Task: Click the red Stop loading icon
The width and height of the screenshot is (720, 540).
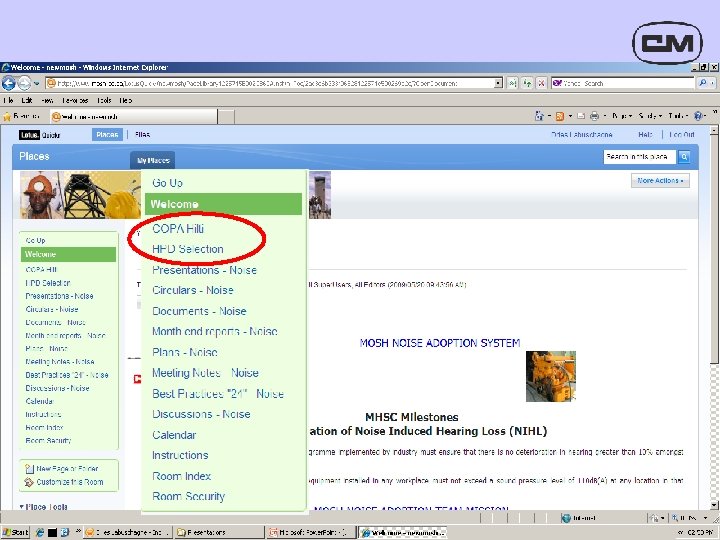Action: [541, 83]
